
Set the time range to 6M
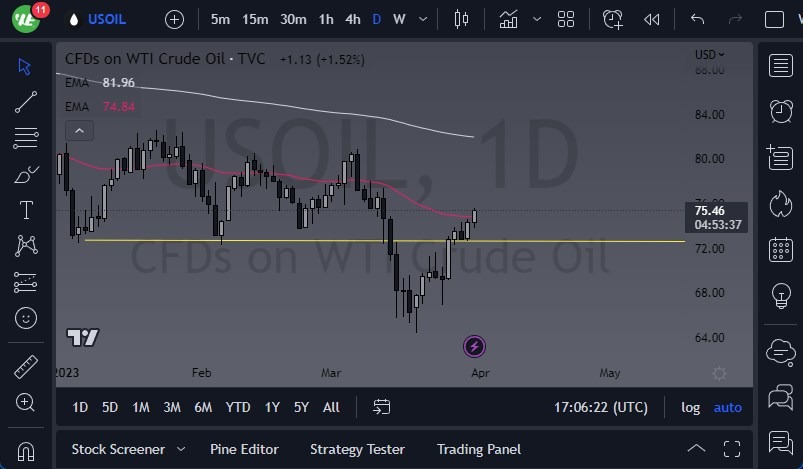click(203, 407)
